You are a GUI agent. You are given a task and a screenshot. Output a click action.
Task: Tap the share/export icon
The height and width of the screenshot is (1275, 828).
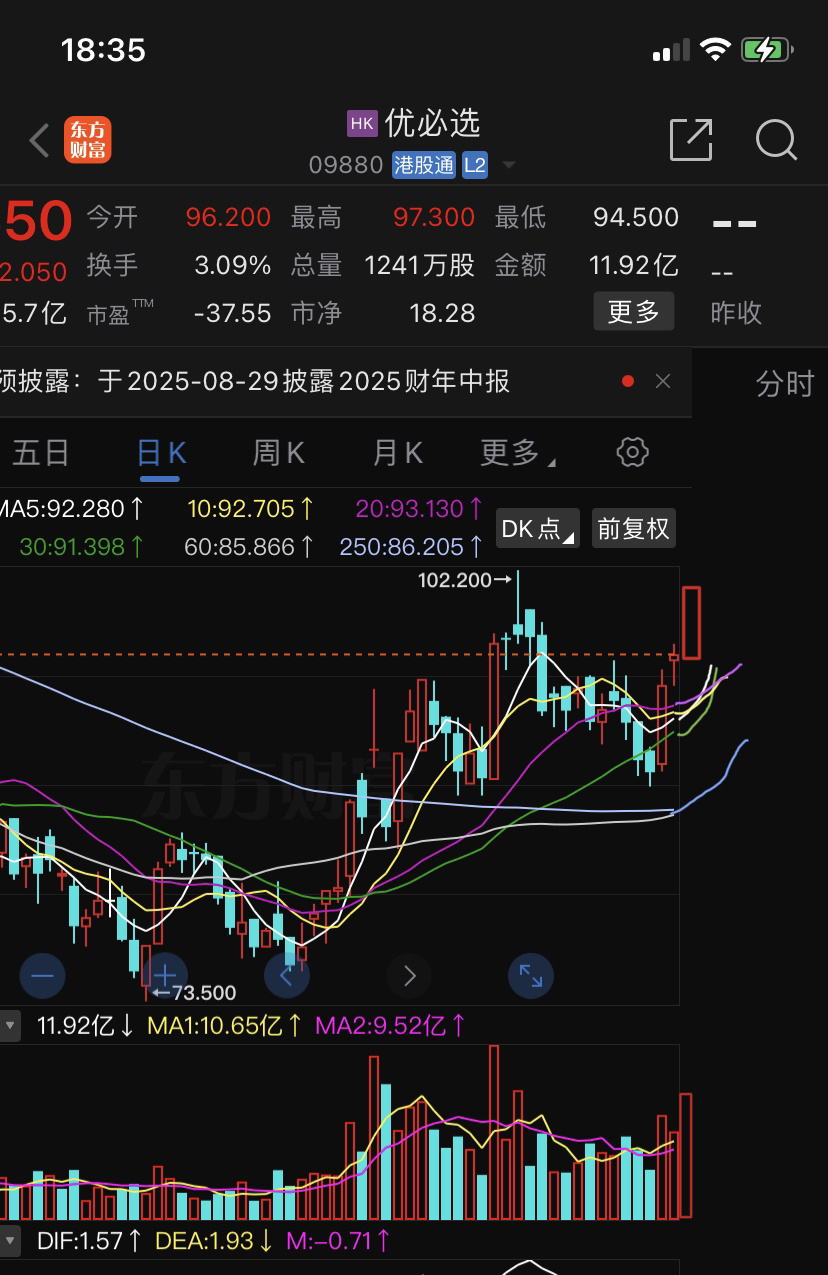[x=691, y=139]
